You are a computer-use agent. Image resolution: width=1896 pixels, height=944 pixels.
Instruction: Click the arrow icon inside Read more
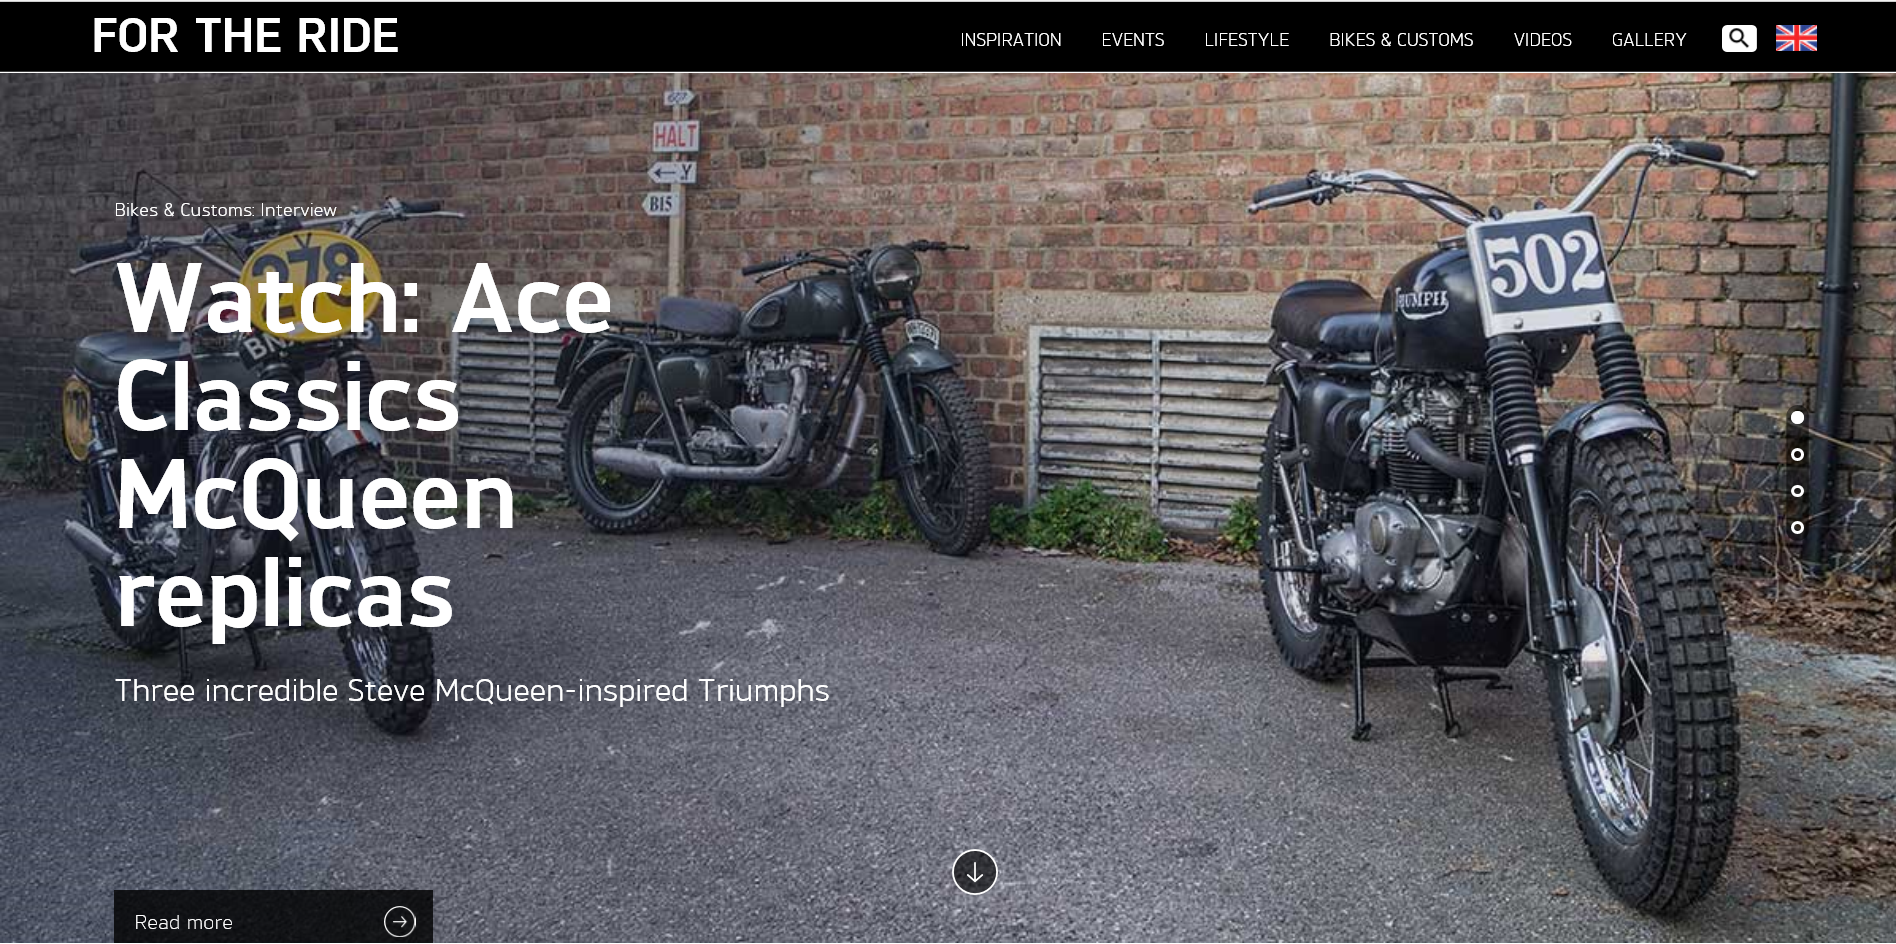400,921
